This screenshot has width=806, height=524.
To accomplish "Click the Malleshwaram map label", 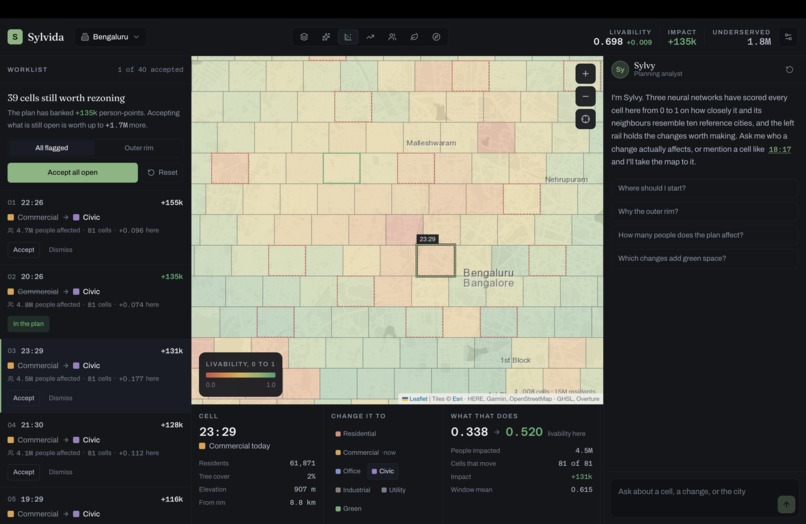I will pos(431,143).
